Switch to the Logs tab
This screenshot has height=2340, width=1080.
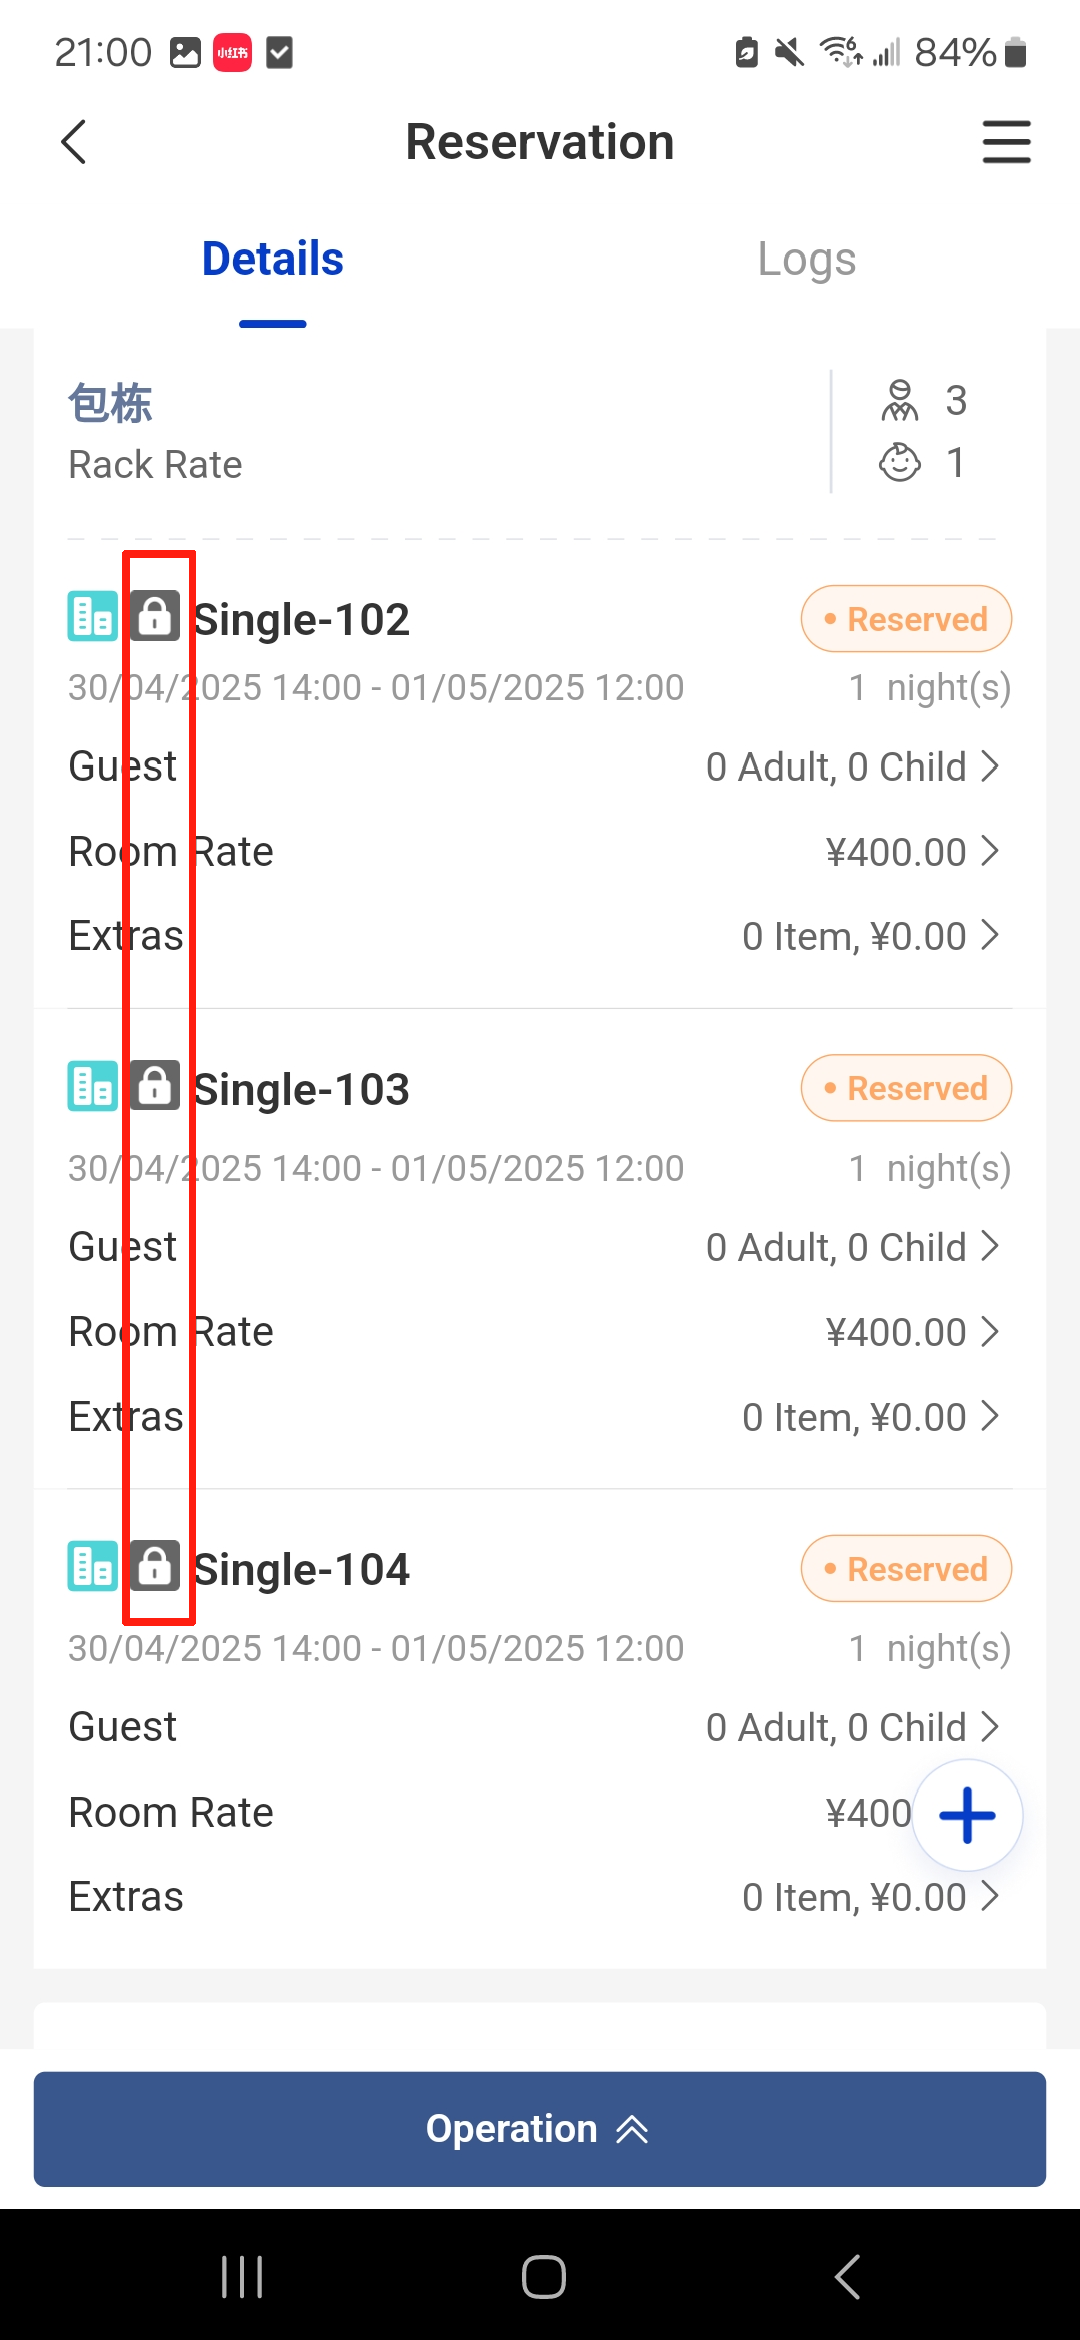806,260
